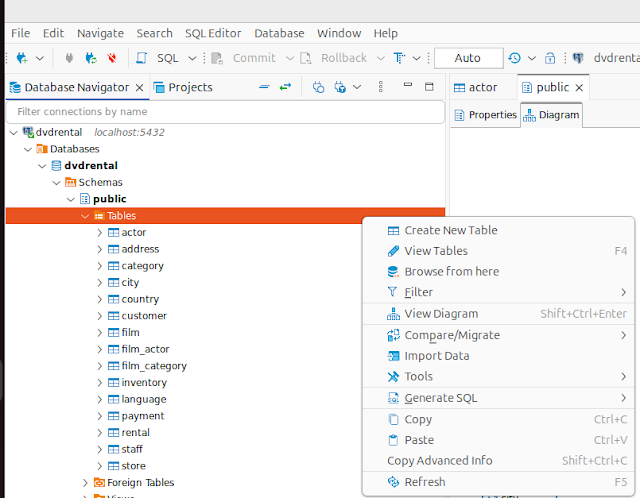Click the padlock icon in toolbar
Viewport: 640px width, 498px height.
coord(550,58)
